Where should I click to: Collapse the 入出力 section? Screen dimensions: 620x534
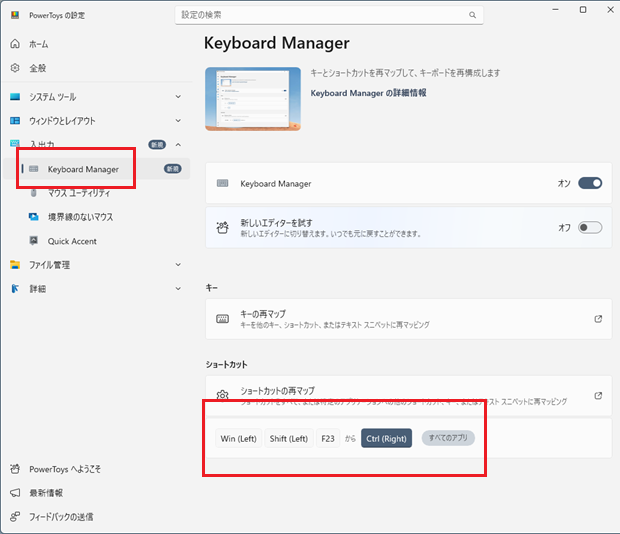click(178, 145)
